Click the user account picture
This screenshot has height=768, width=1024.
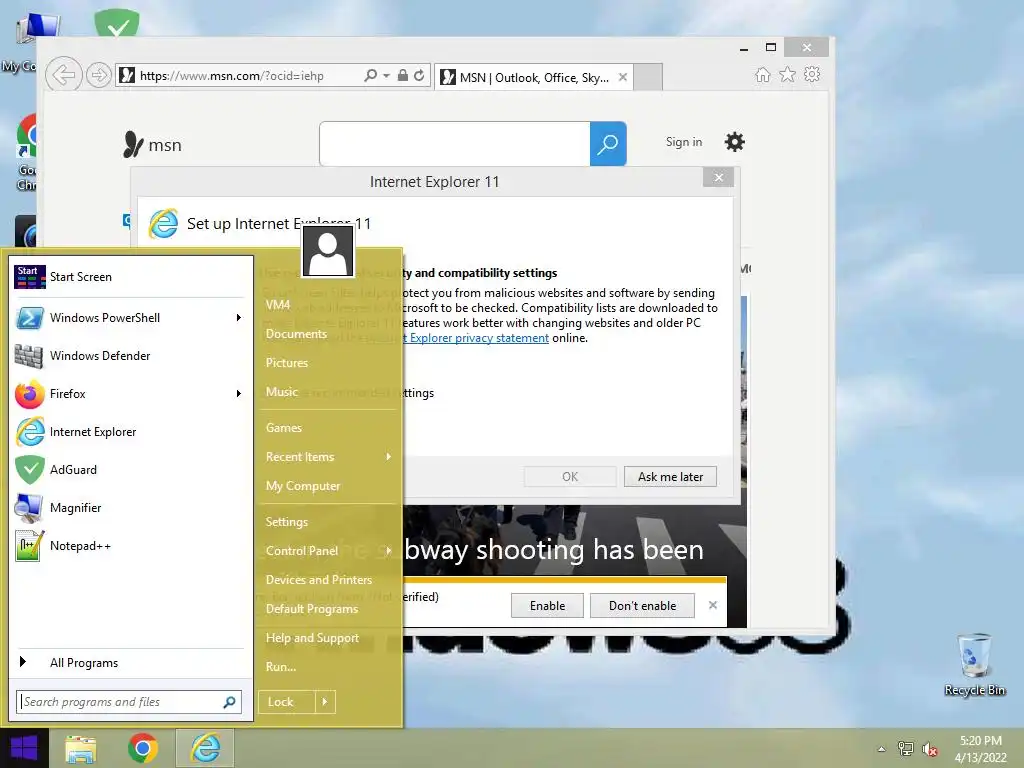328,251
